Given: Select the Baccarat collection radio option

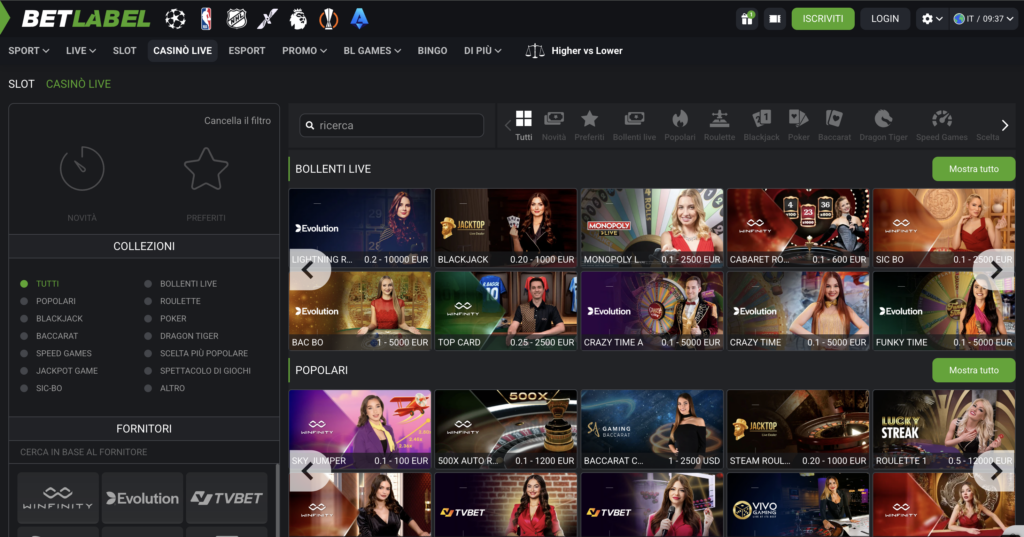Looking at the screenshot, I should click(x=24, y=336).
